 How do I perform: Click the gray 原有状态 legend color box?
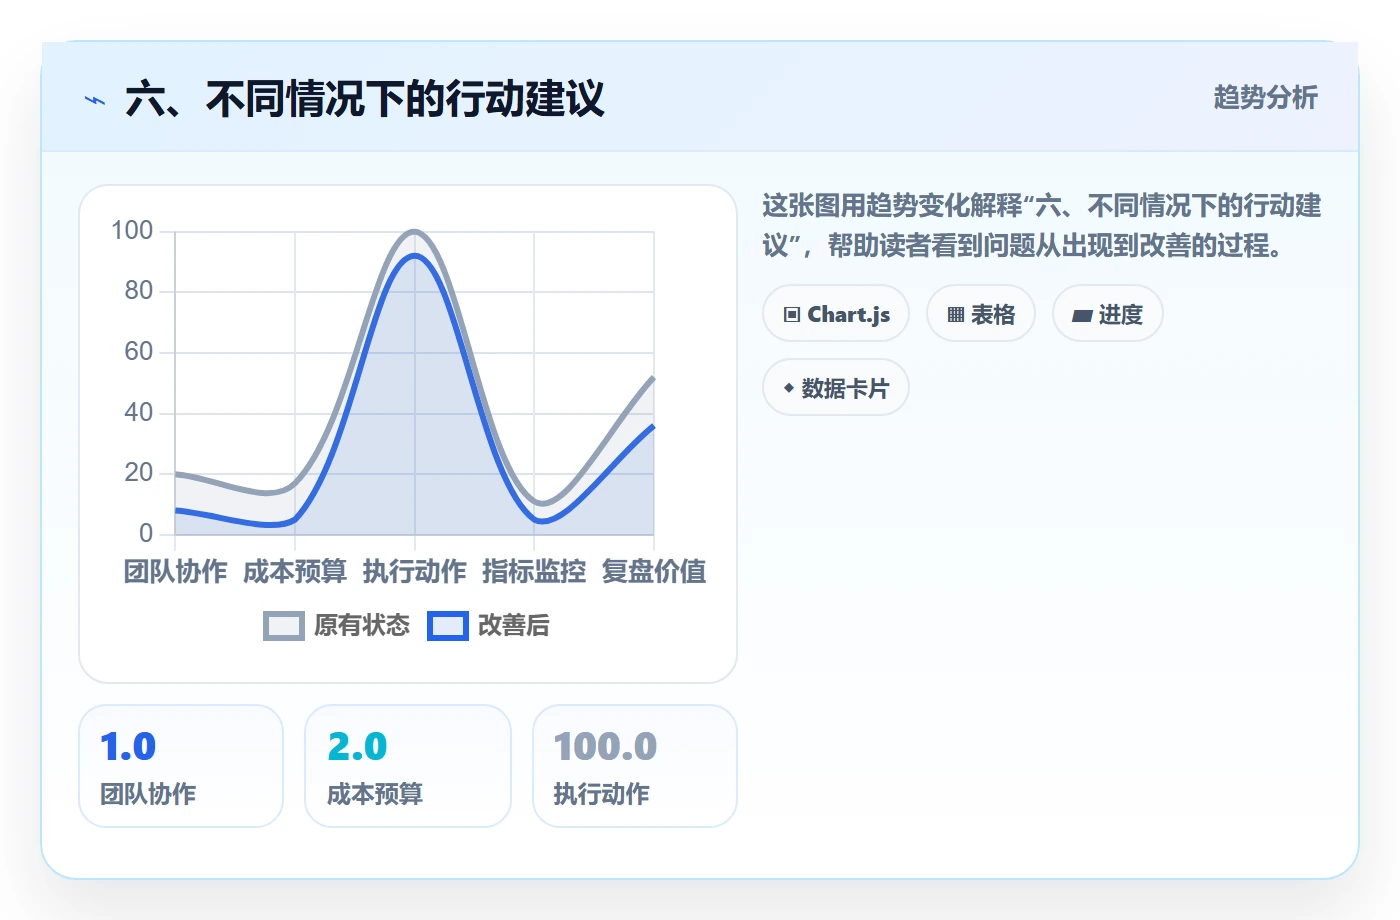pyautogui.click(x=284, y=626)
